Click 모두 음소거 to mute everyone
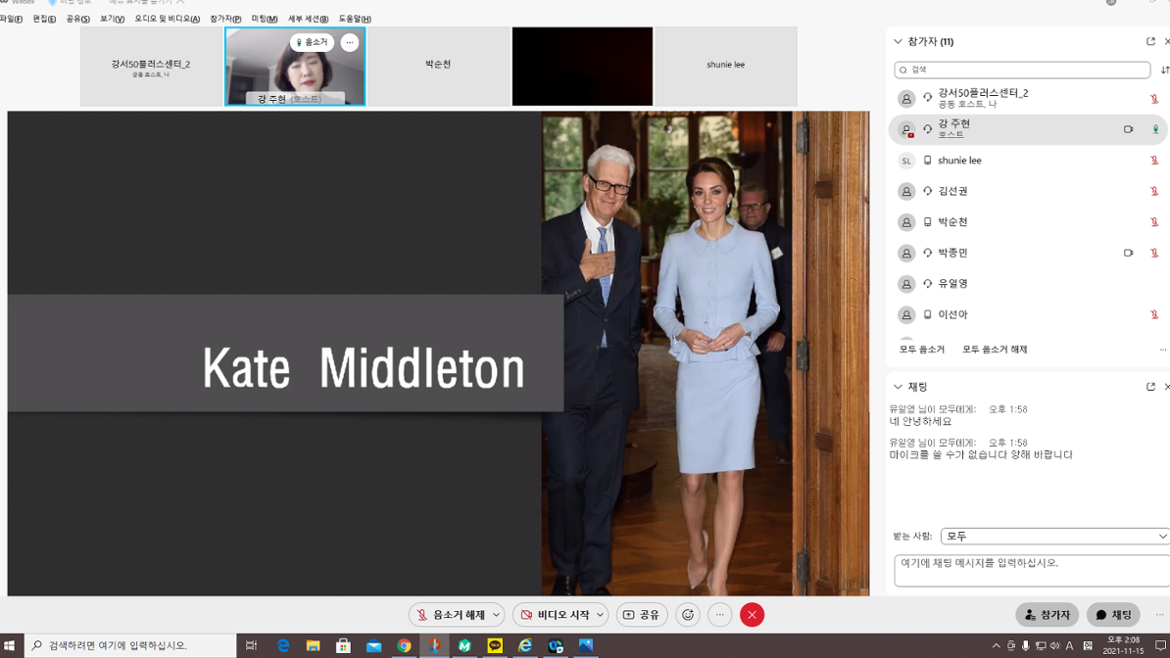 click(x=922, y=349)
